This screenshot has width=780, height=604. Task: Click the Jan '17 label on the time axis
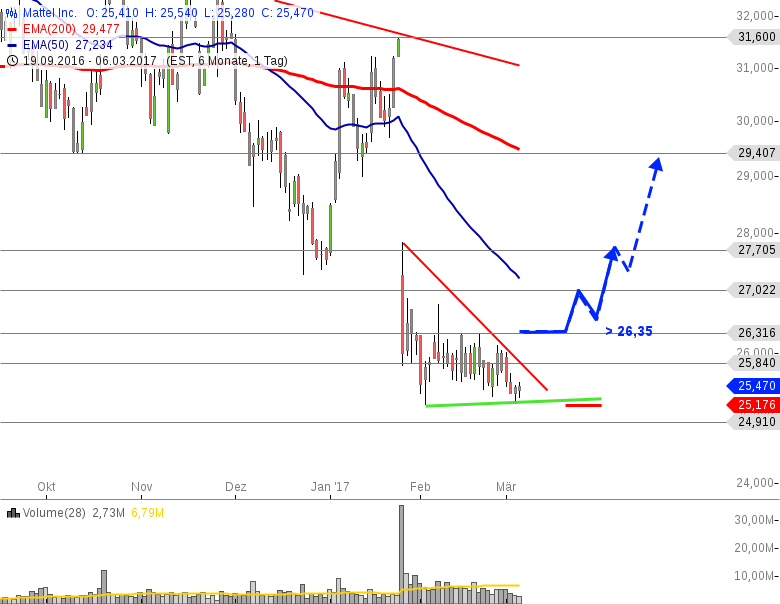(x=330, y=487)
